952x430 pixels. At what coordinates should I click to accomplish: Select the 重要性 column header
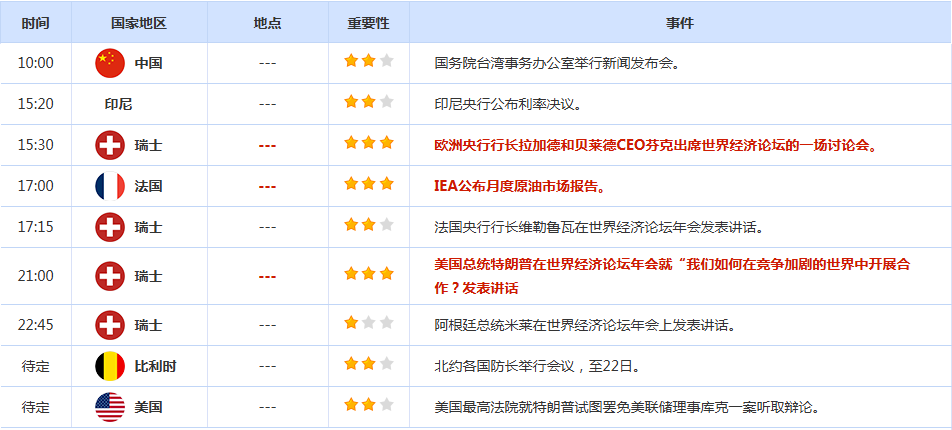click(368, 22)
